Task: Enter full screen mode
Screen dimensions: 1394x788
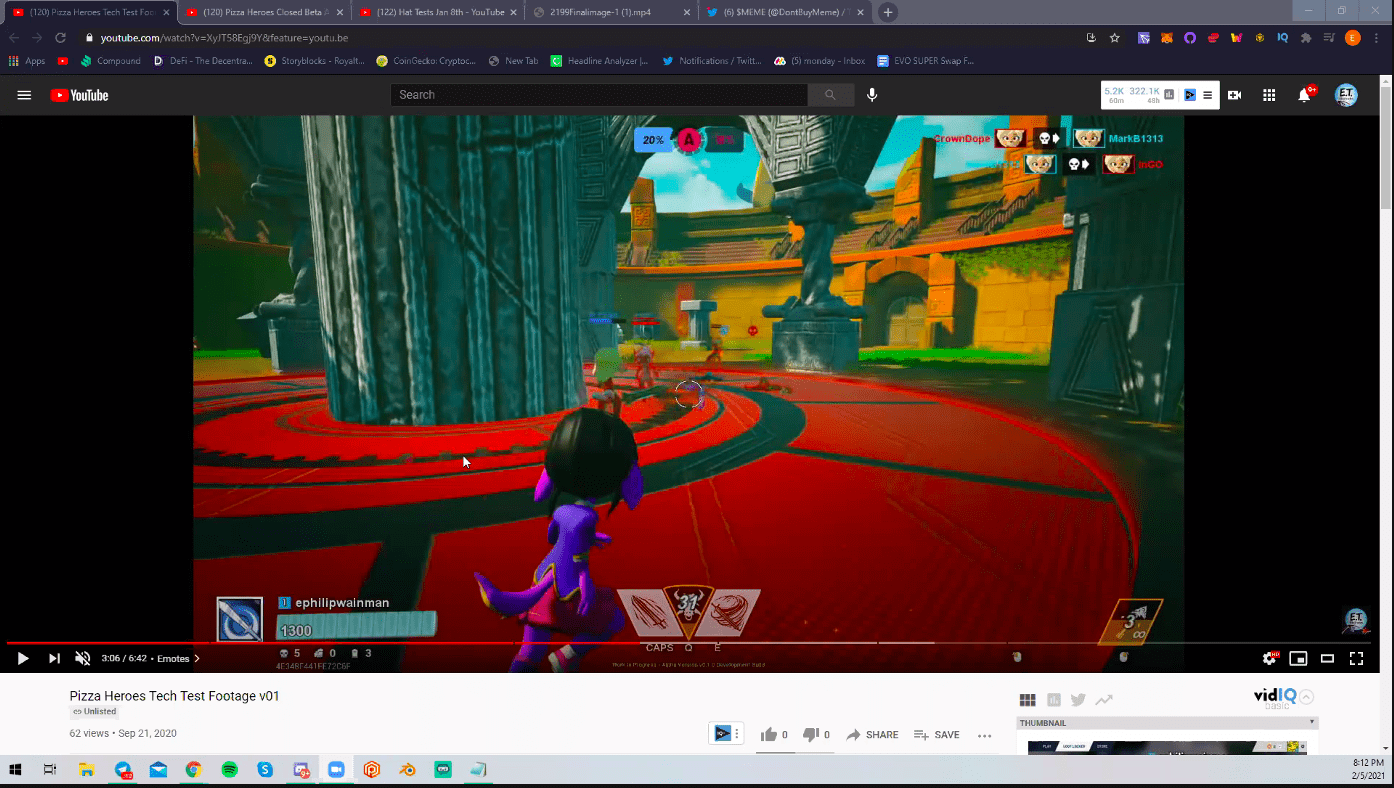Action: pyautogui.click(x=1356, y=658)
